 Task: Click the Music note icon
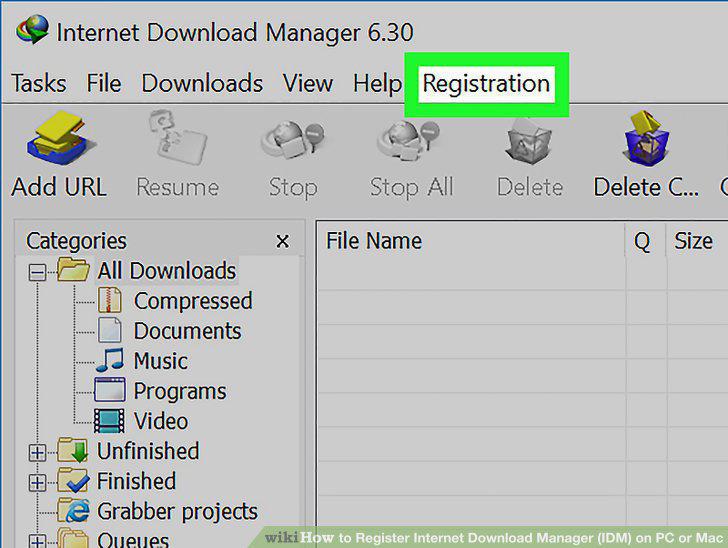coord(110,360)
